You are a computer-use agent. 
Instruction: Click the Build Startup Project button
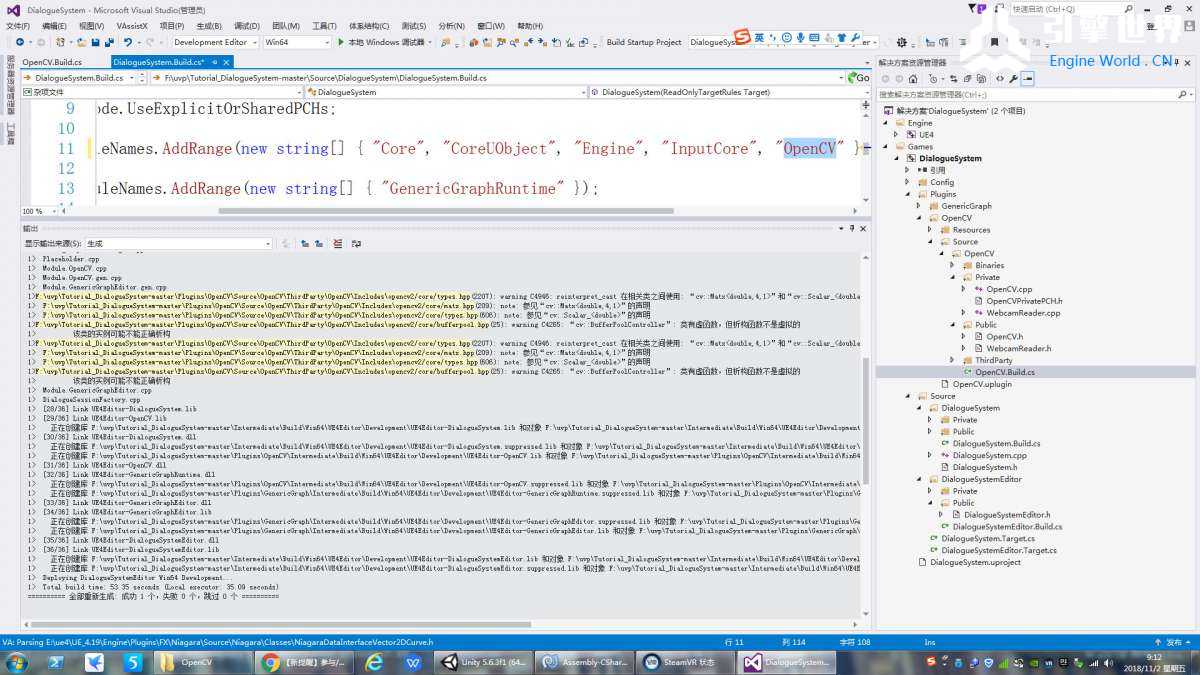click(644, 42)
